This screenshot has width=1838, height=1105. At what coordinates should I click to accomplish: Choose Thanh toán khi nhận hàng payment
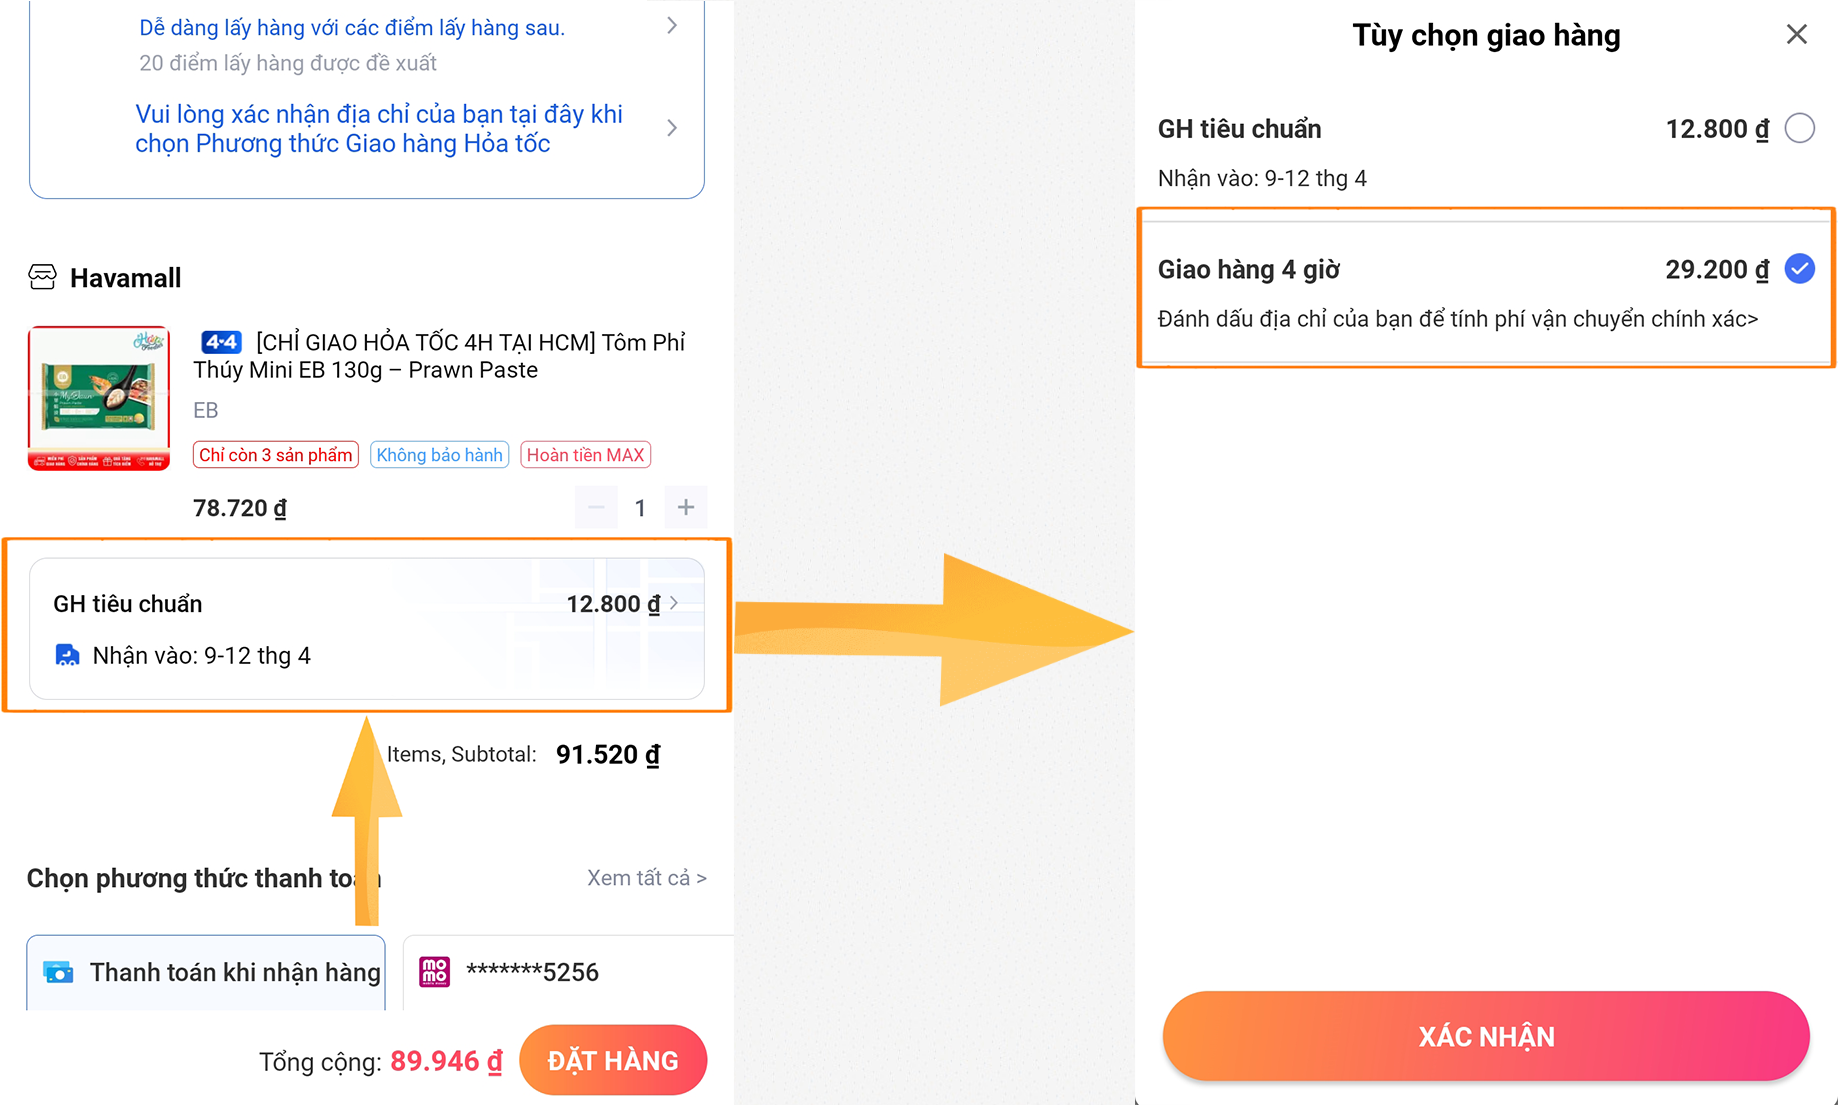(206, 972)
